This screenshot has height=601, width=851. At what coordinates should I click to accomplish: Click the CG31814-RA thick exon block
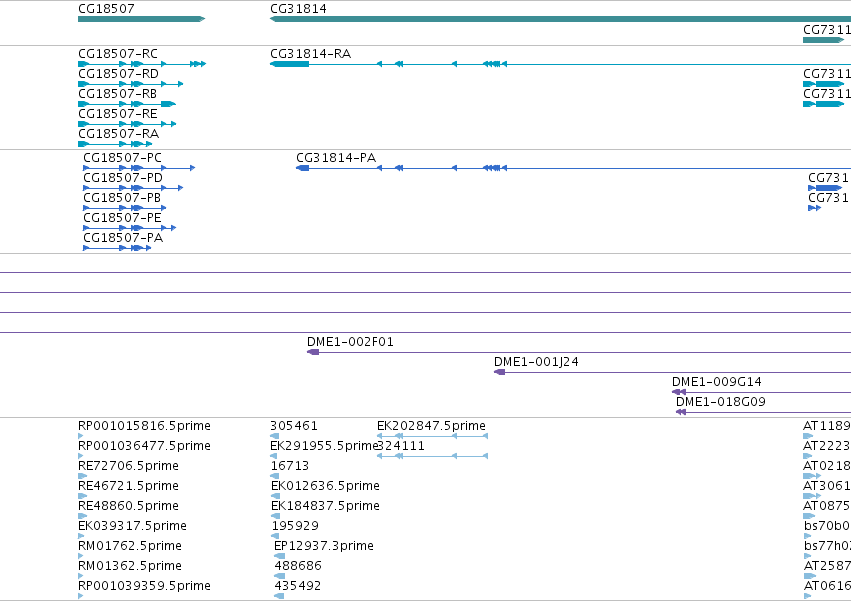point(289,64)
